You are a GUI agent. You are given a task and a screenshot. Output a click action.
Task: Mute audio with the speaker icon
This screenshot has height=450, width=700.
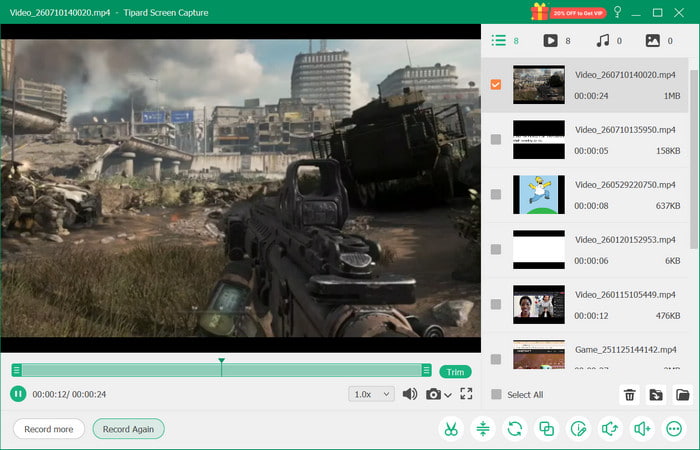click(409, 394)
